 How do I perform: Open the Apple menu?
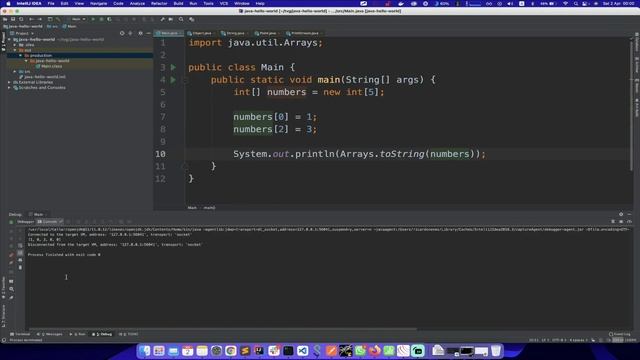point(8,3)
